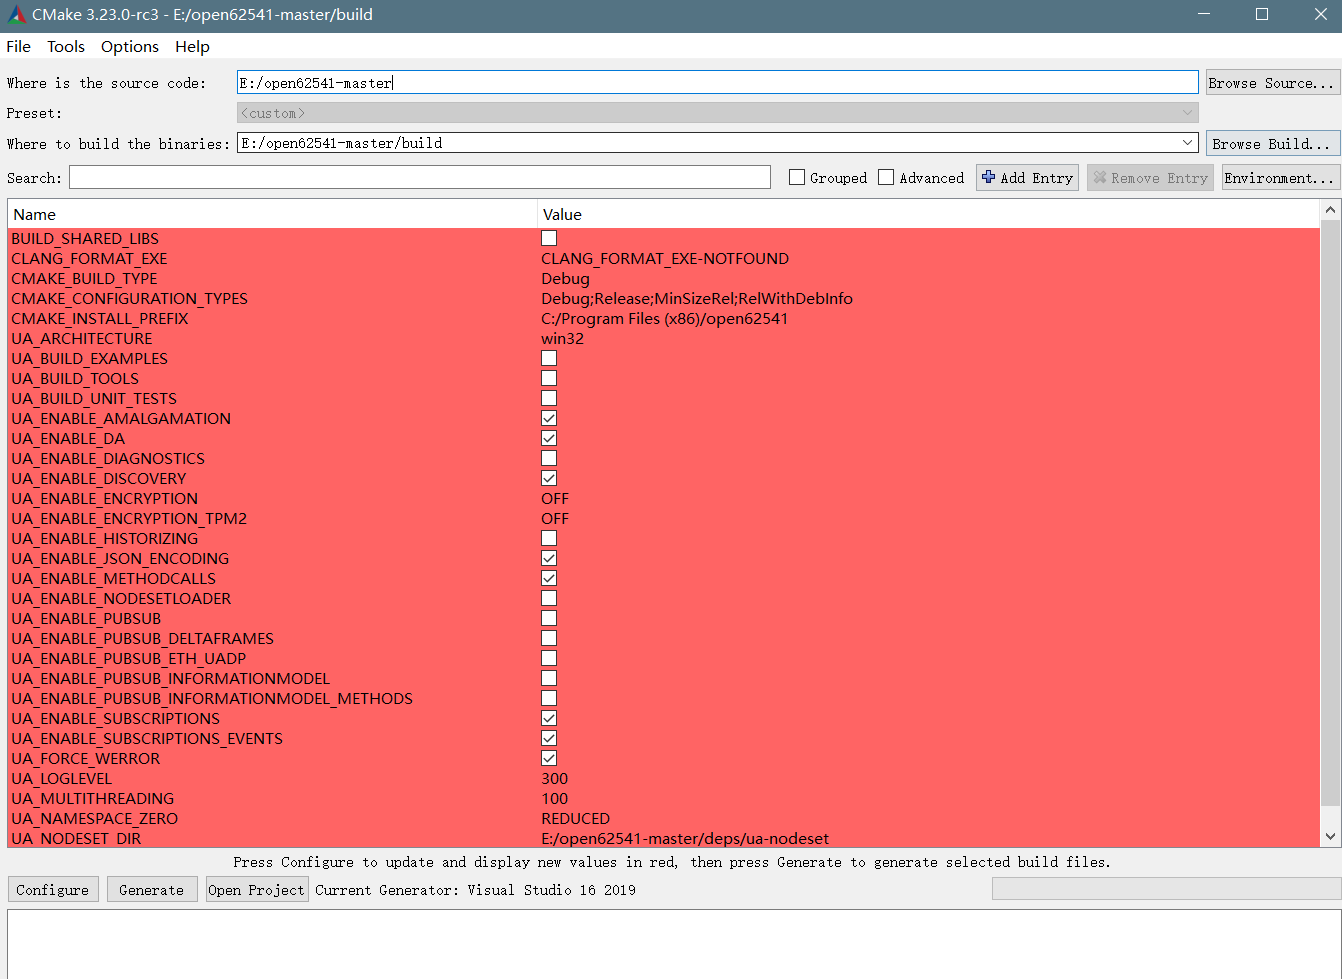Toggle UA_ENABLE_NODESETLOADER checkbox

click(549, 598)
